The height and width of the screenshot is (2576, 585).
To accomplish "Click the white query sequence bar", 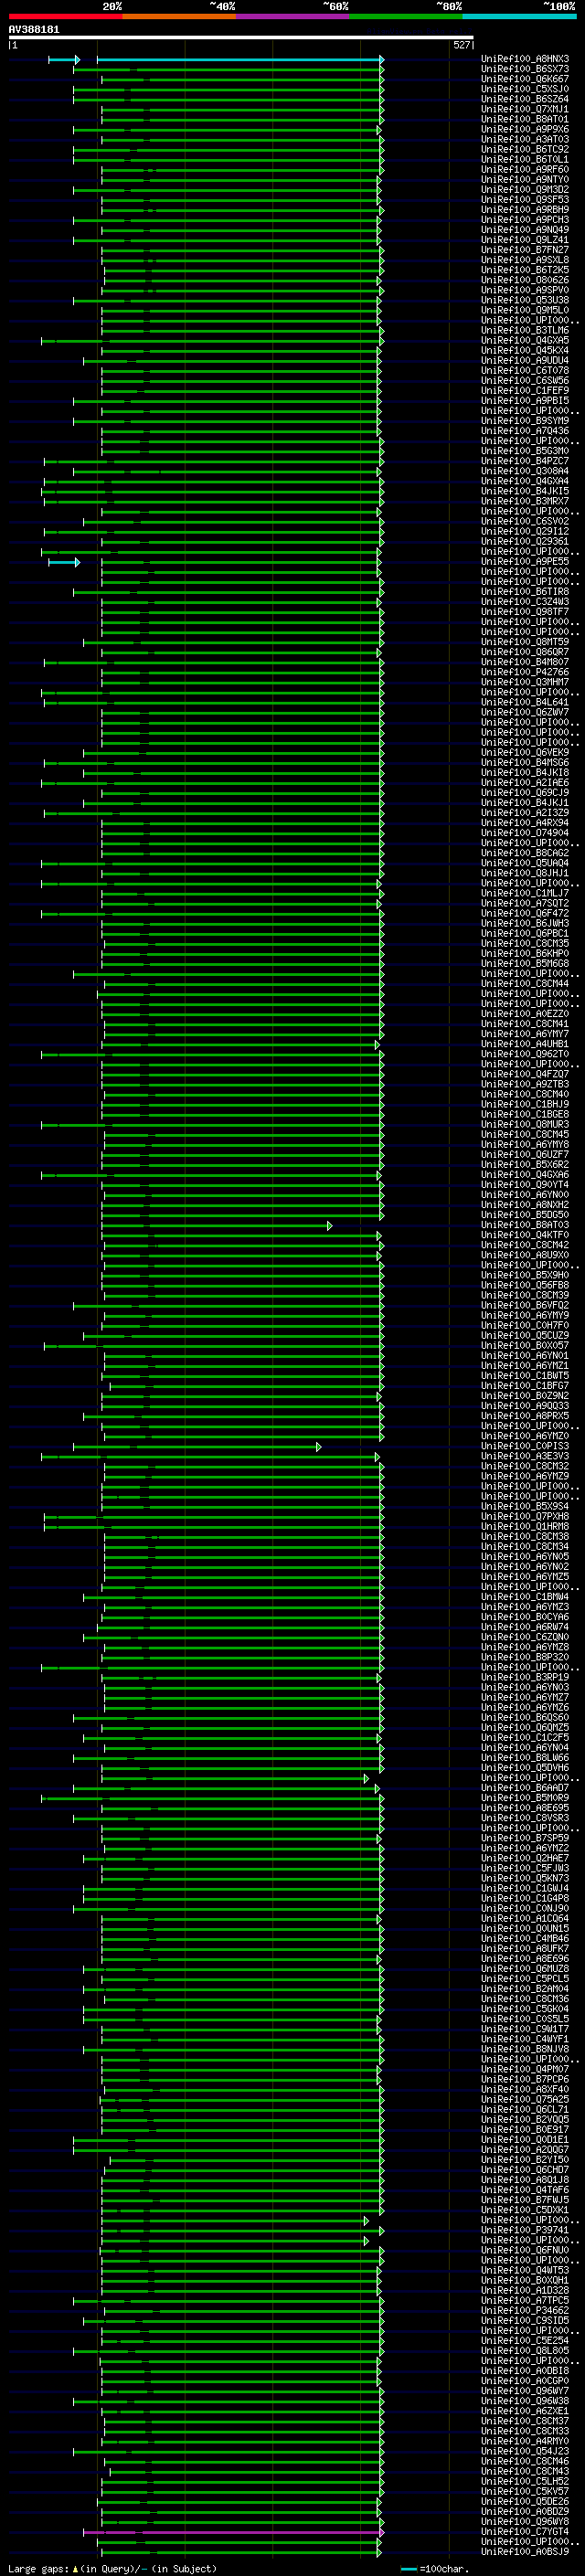I will pyautogui.click(x=241, y=38).
